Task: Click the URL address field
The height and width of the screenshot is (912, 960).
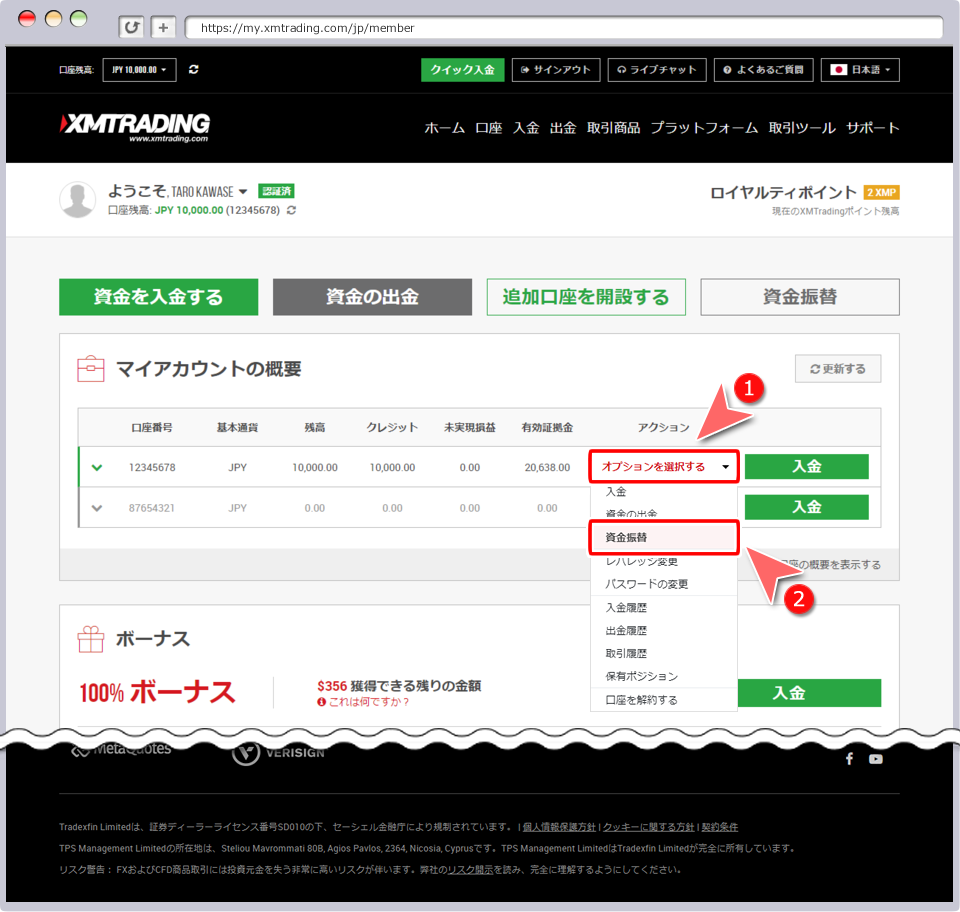Action: pos(564,28)
